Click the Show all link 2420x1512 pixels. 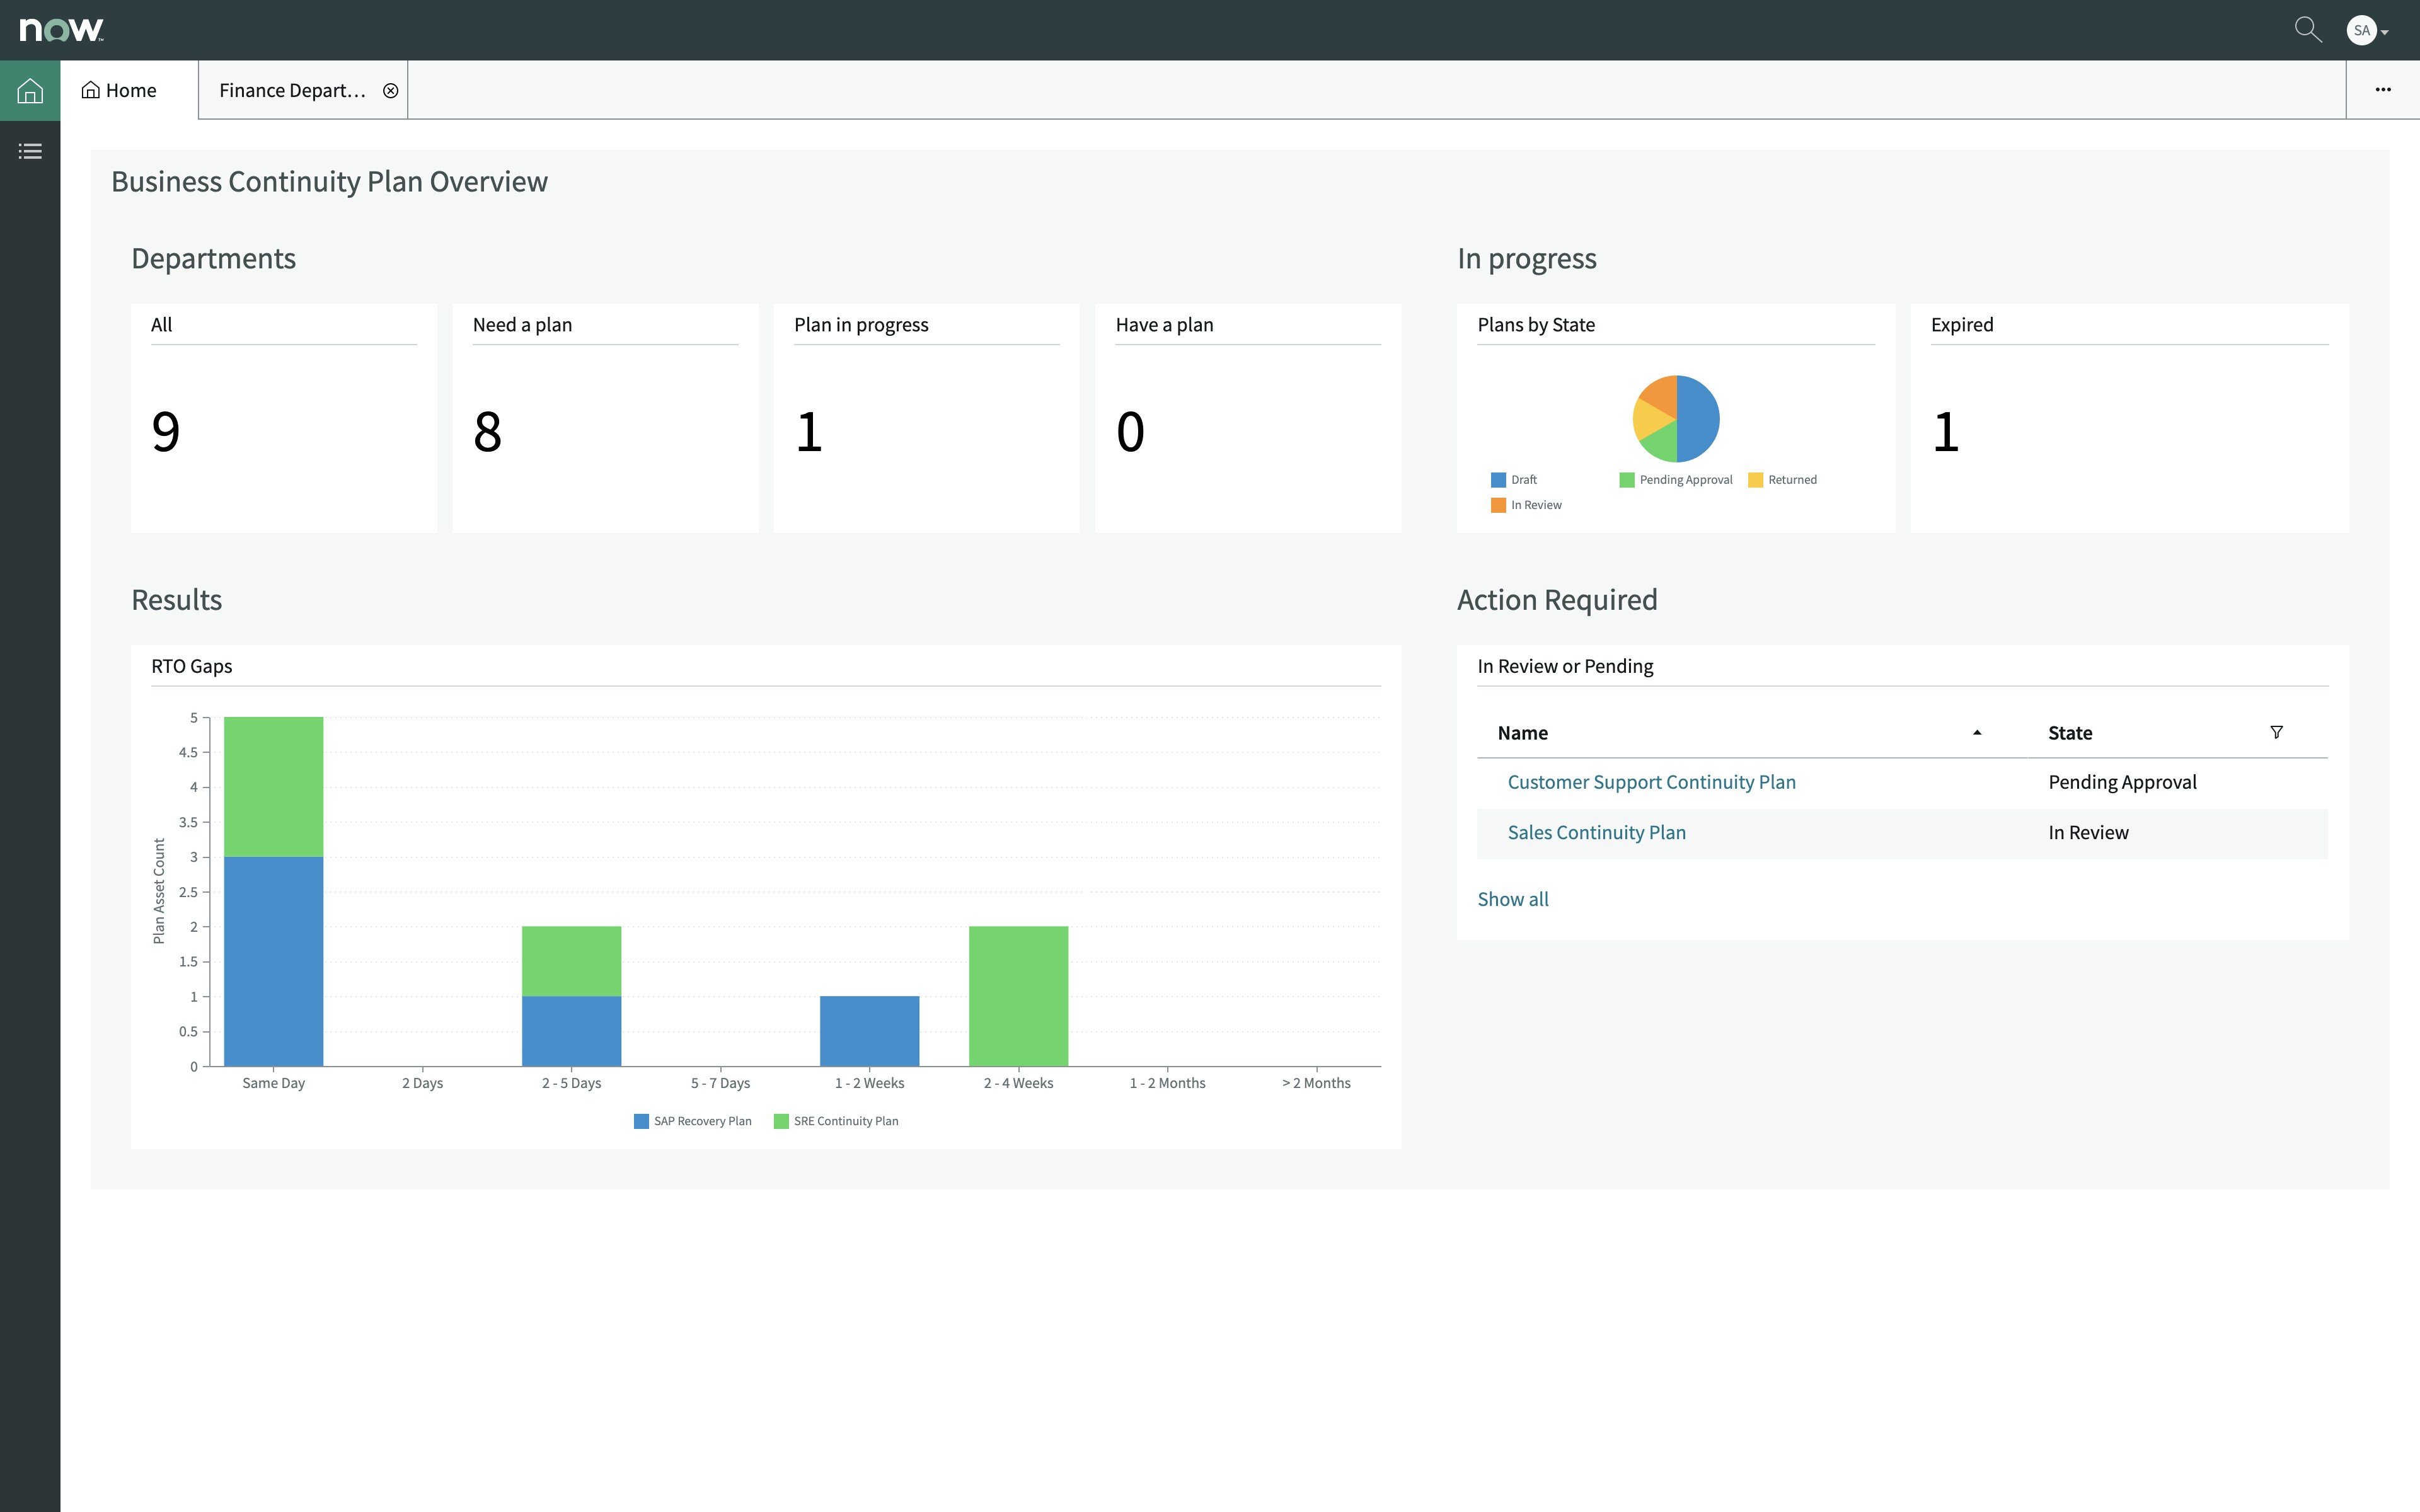coord(1512,899)
